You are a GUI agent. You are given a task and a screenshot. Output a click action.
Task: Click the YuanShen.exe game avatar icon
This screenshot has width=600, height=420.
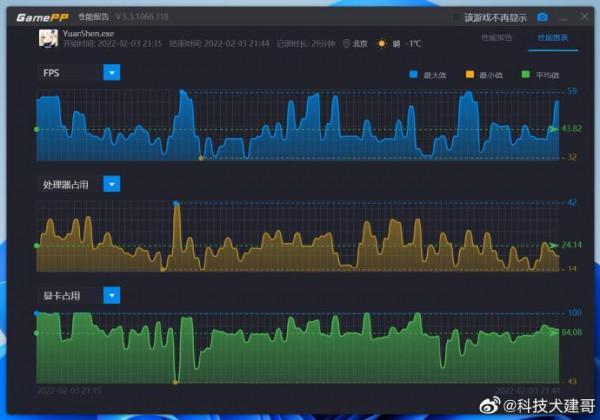[47, 39]
